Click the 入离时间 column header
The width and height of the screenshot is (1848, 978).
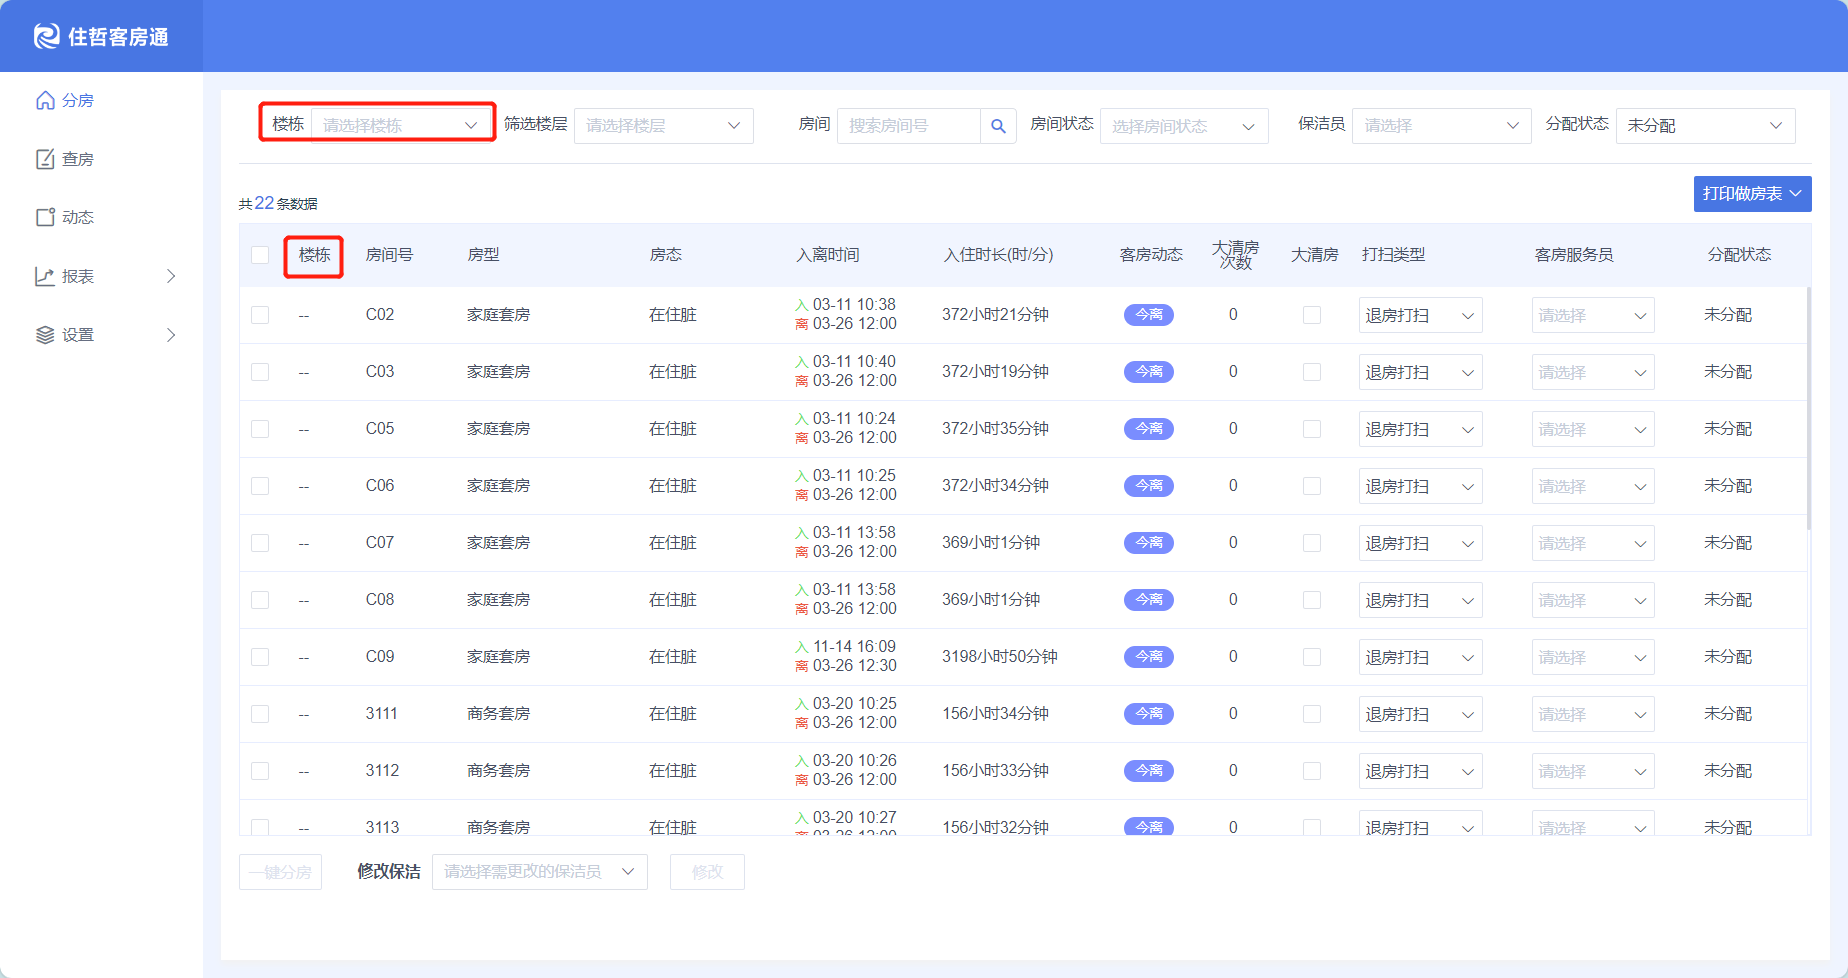tap(828, 255)
